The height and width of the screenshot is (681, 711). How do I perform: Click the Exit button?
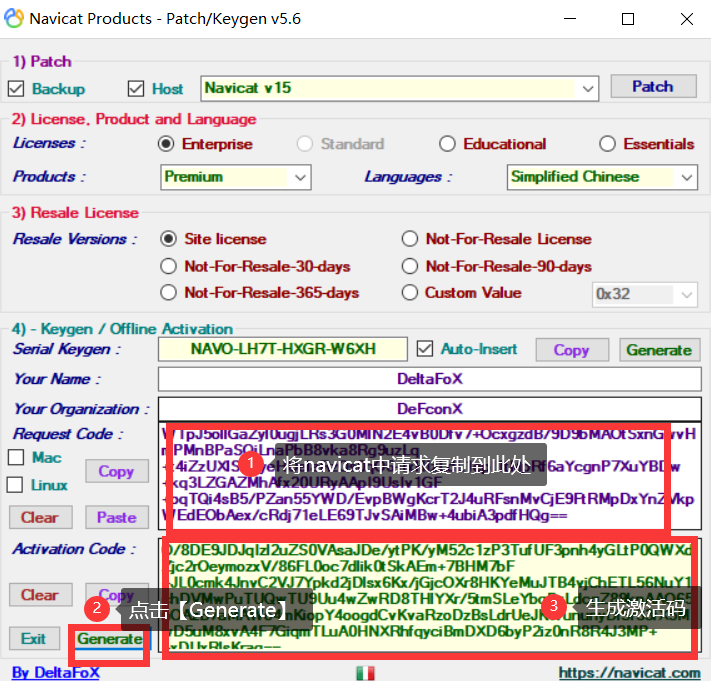point(34,638)
